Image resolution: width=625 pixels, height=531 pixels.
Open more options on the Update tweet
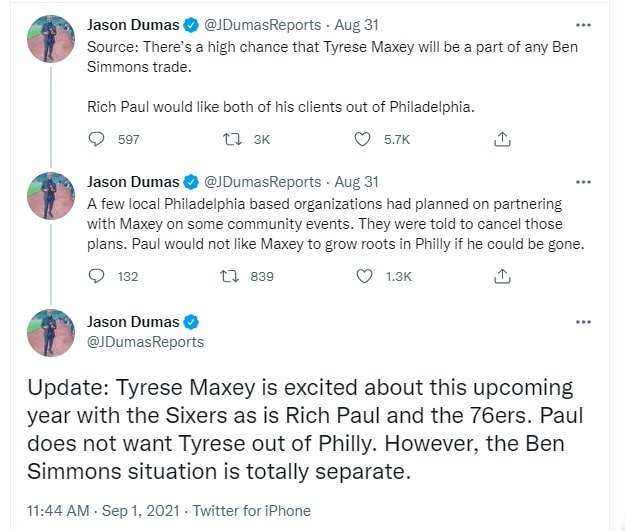click(584, 322)
